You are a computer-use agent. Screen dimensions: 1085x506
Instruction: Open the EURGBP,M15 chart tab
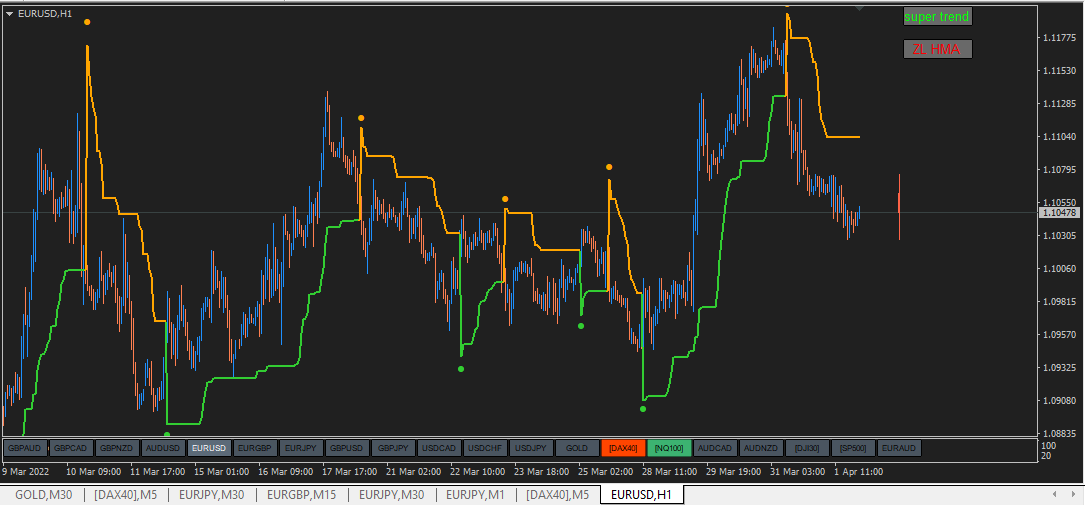pyautogui.click(x=302, y=495)
